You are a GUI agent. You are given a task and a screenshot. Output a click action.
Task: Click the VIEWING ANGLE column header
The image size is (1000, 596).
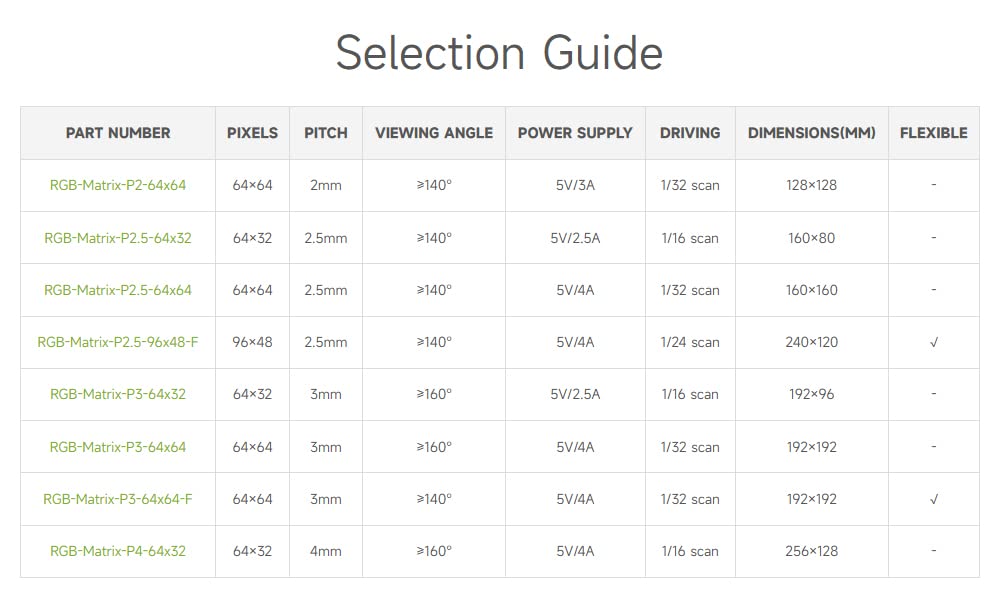(x=434, y=133)
